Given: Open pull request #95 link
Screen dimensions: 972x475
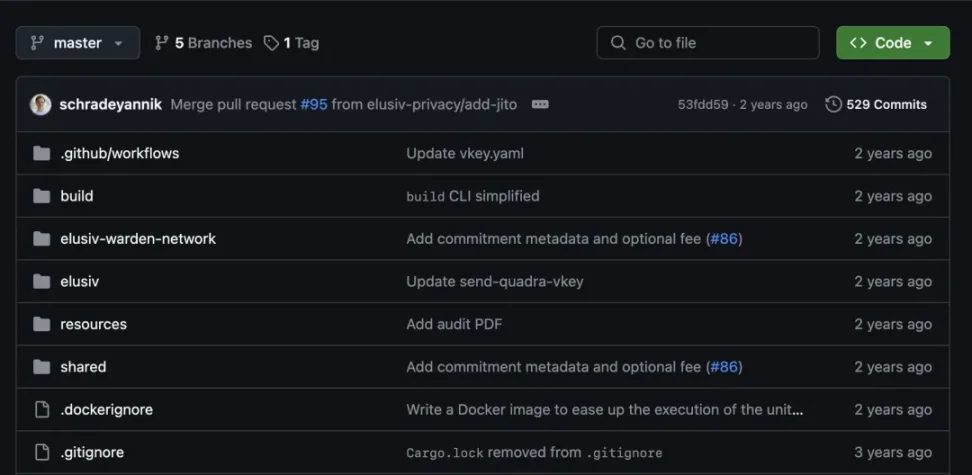Looking at the screenshot, I should tap(314, 105).
